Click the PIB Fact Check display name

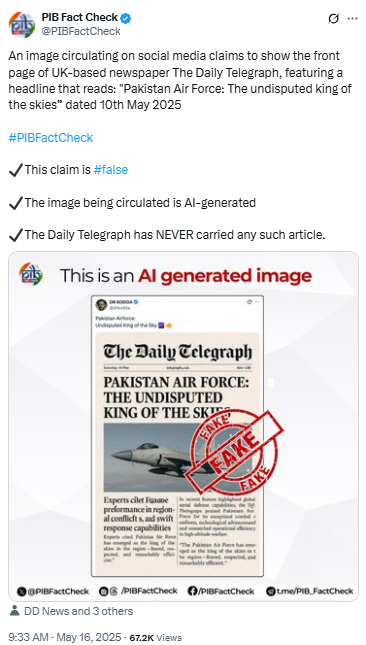pyautogui.click(x=80, y=18)
